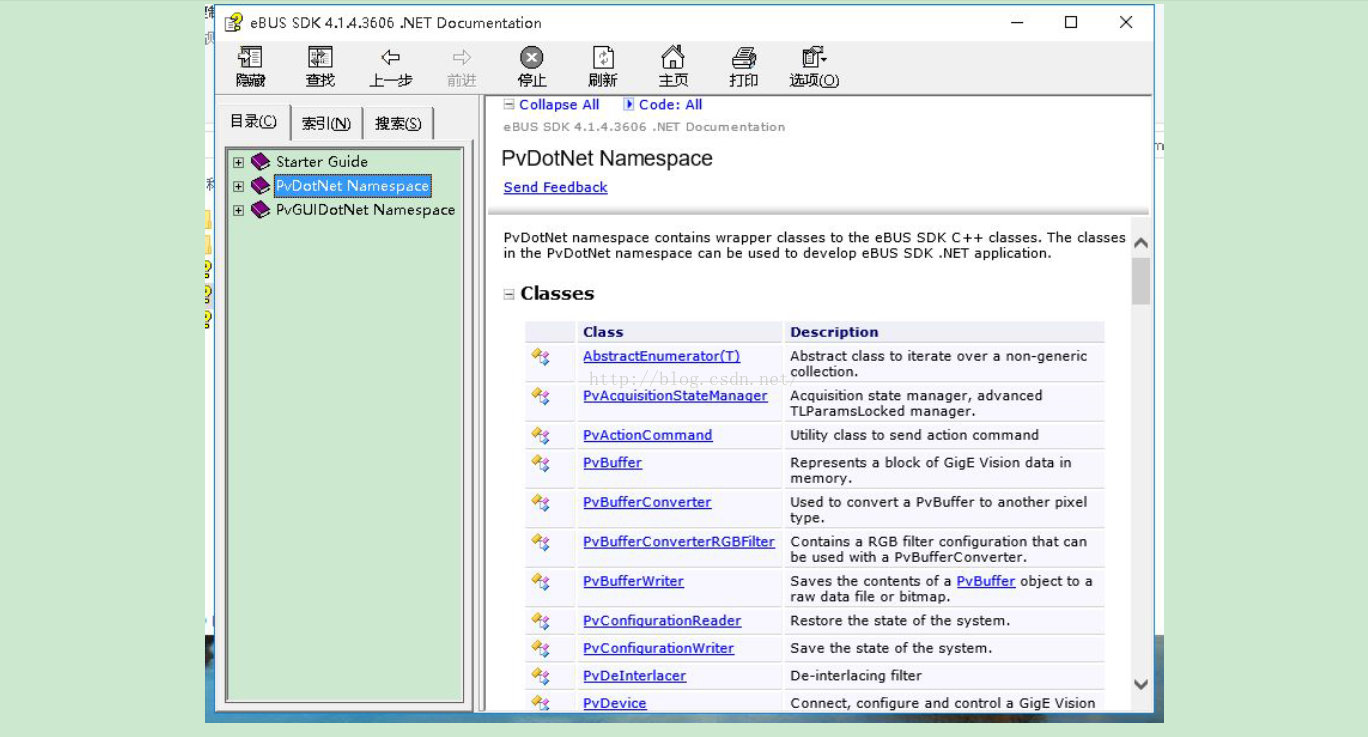
Task: Open the PvDeInterlacer class link
Action: click(634, 675)
